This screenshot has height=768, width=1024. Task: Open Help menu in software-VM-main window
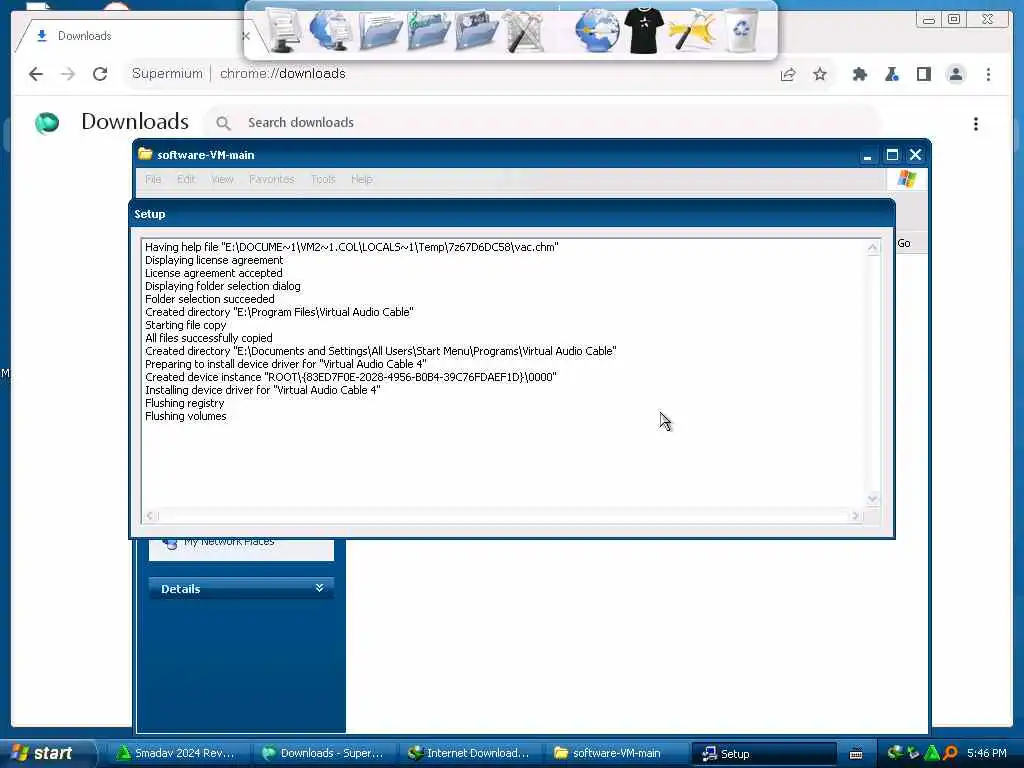point(361,179)
